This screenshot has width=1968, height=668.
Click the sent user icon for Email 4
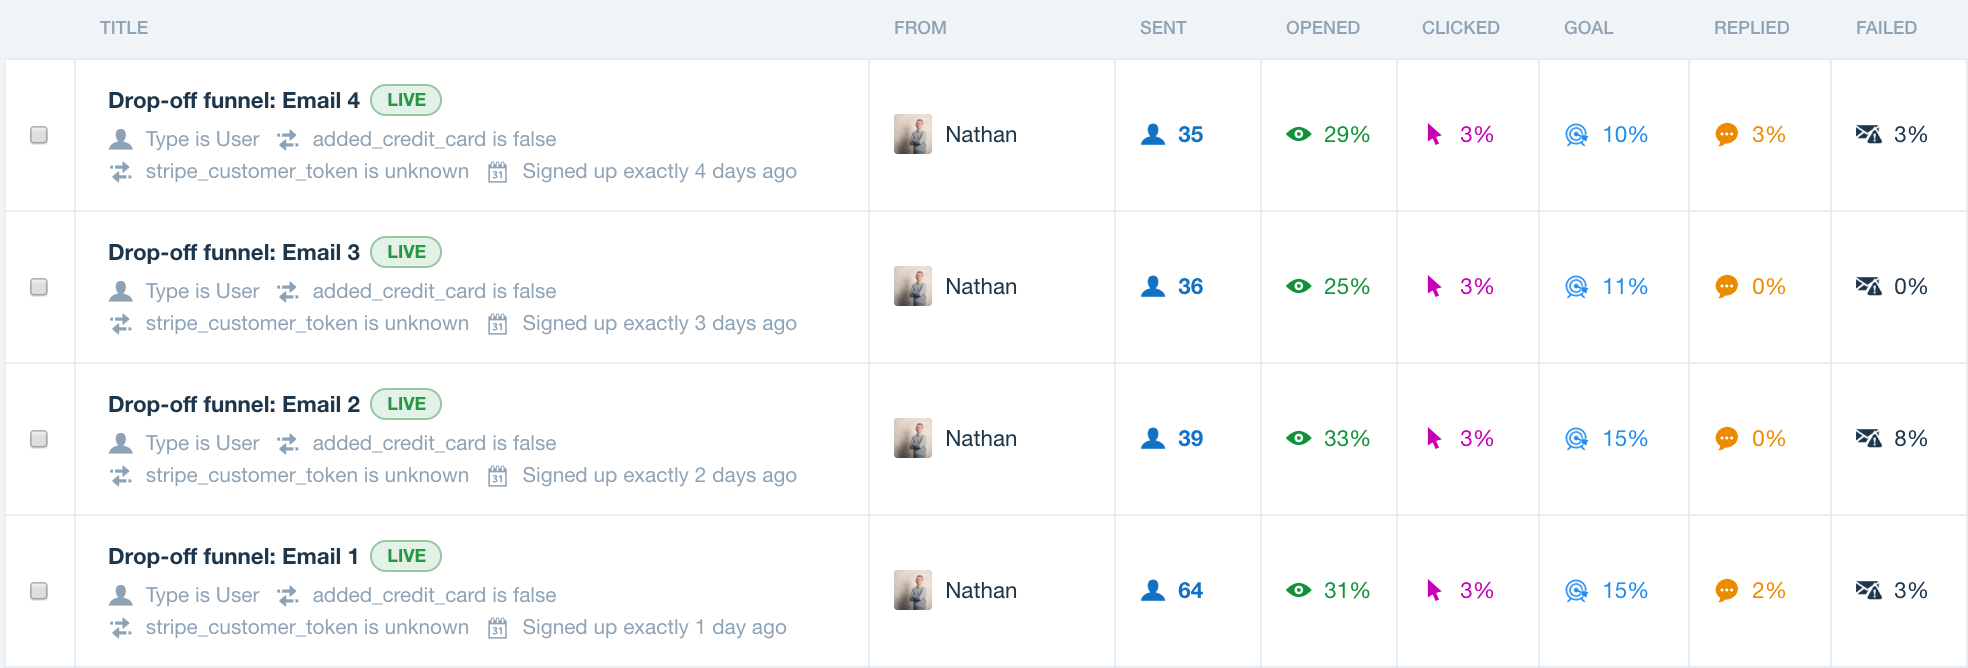pyautogui.click(x=1153, y=134)
